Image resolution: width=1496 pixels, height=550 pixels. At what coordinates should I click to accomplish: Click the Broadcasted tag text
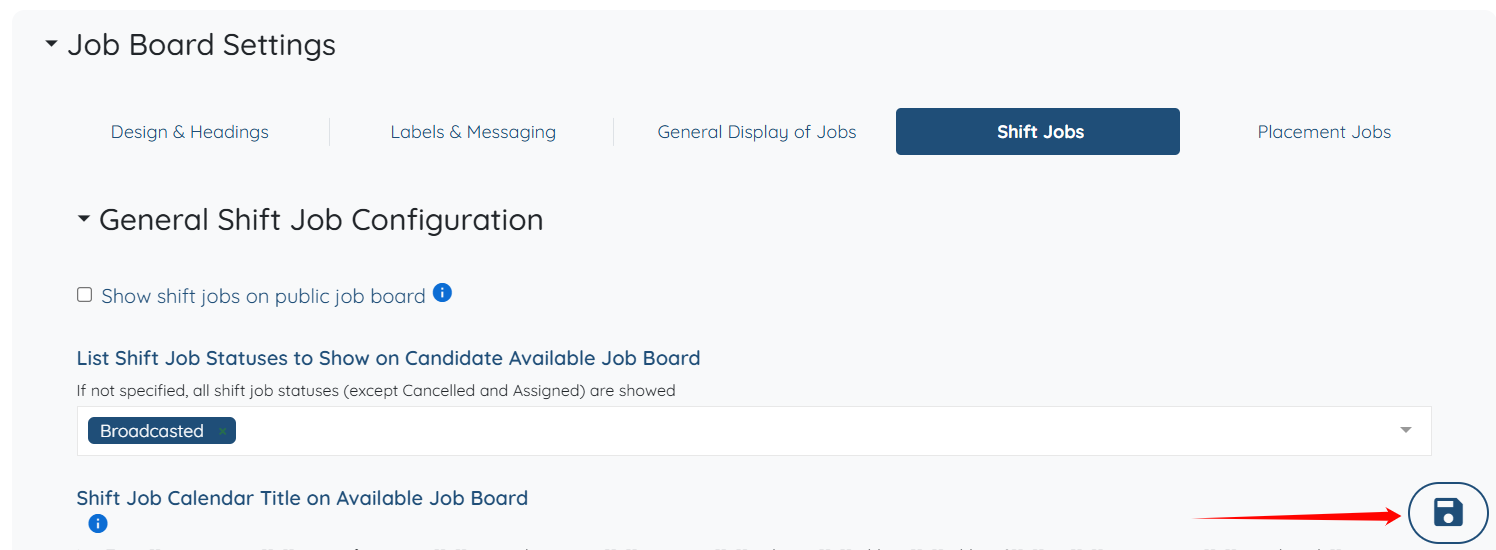tap(152, 431)
